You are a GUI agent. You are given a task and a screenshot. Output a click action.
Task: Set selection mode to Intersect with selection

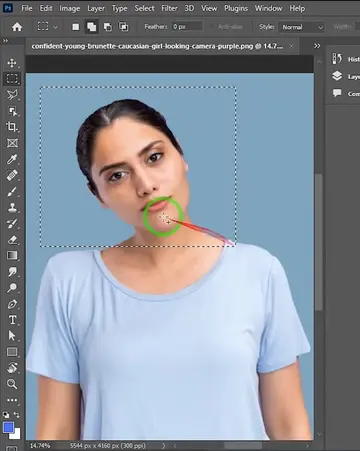point(124,27)
